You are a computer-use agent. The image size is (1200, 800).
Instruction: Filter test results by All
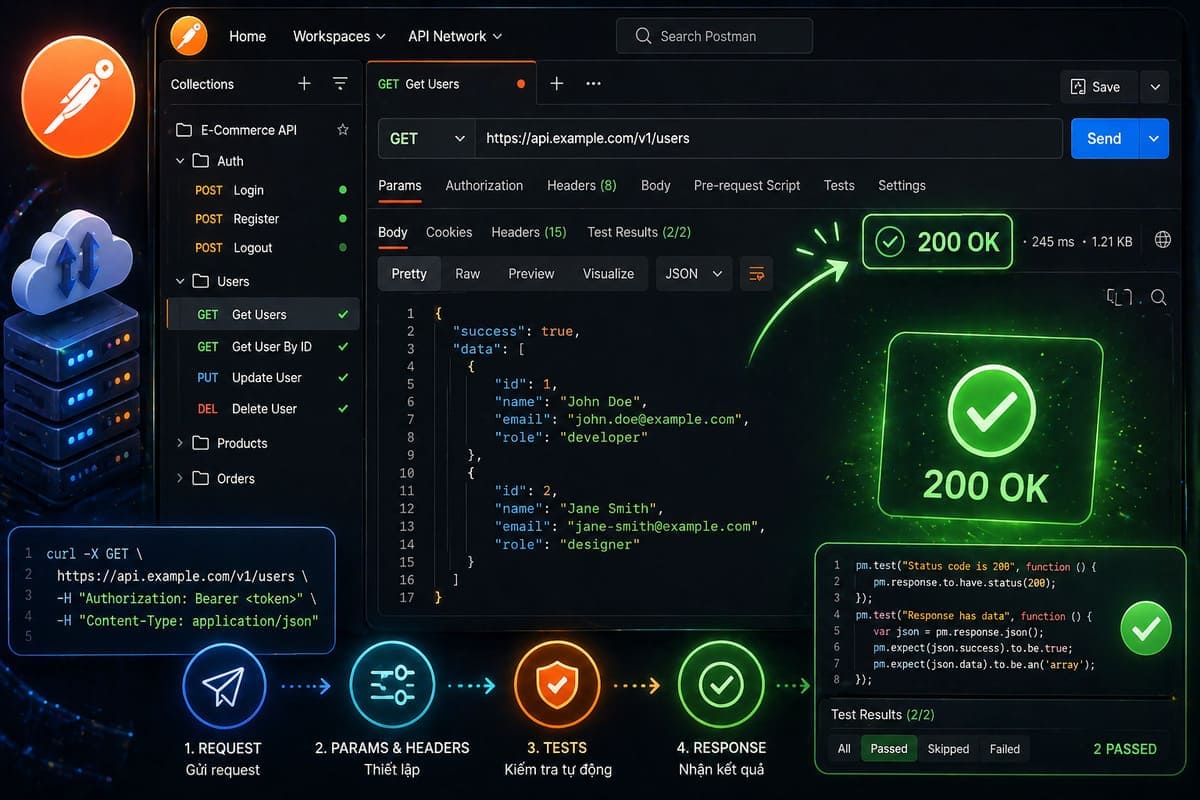coord(844,748)
